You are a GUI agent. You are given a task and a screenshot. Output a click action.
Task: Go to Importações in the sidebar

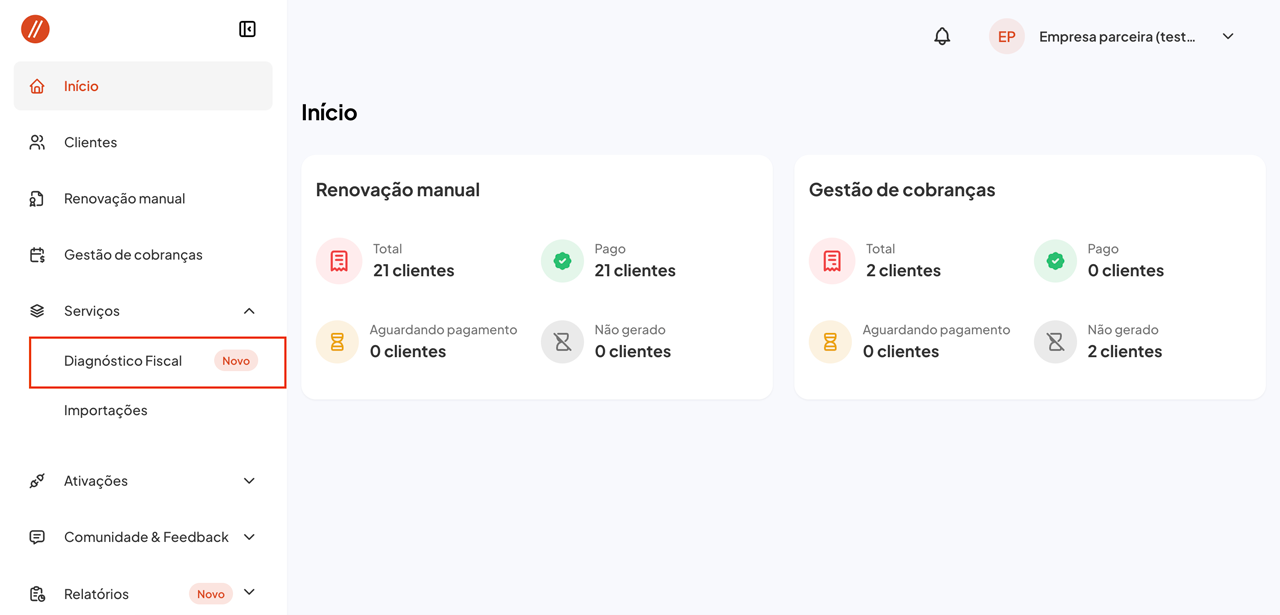[x=105, y=410]
